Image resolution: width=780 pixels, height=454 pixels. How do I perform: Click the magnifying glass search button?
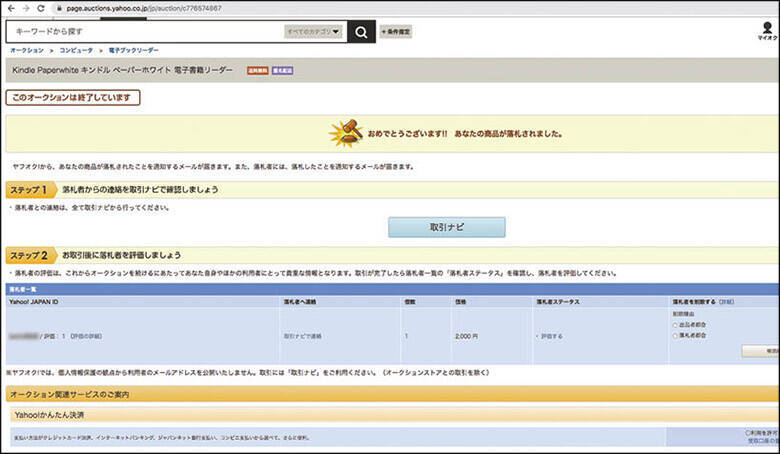[x=361, y=31]
